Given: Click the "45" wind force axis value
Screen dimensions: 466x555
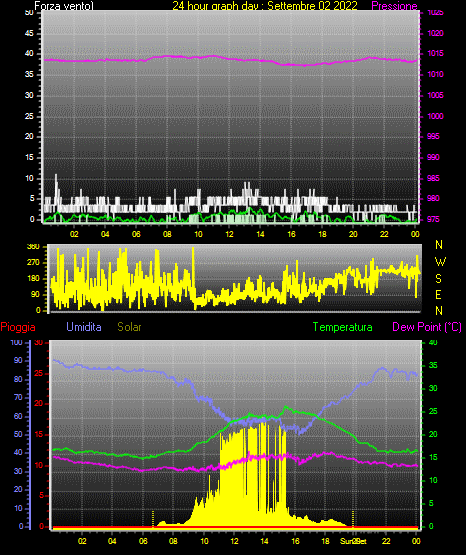Looking at the screenshot, I should [29, 33].
